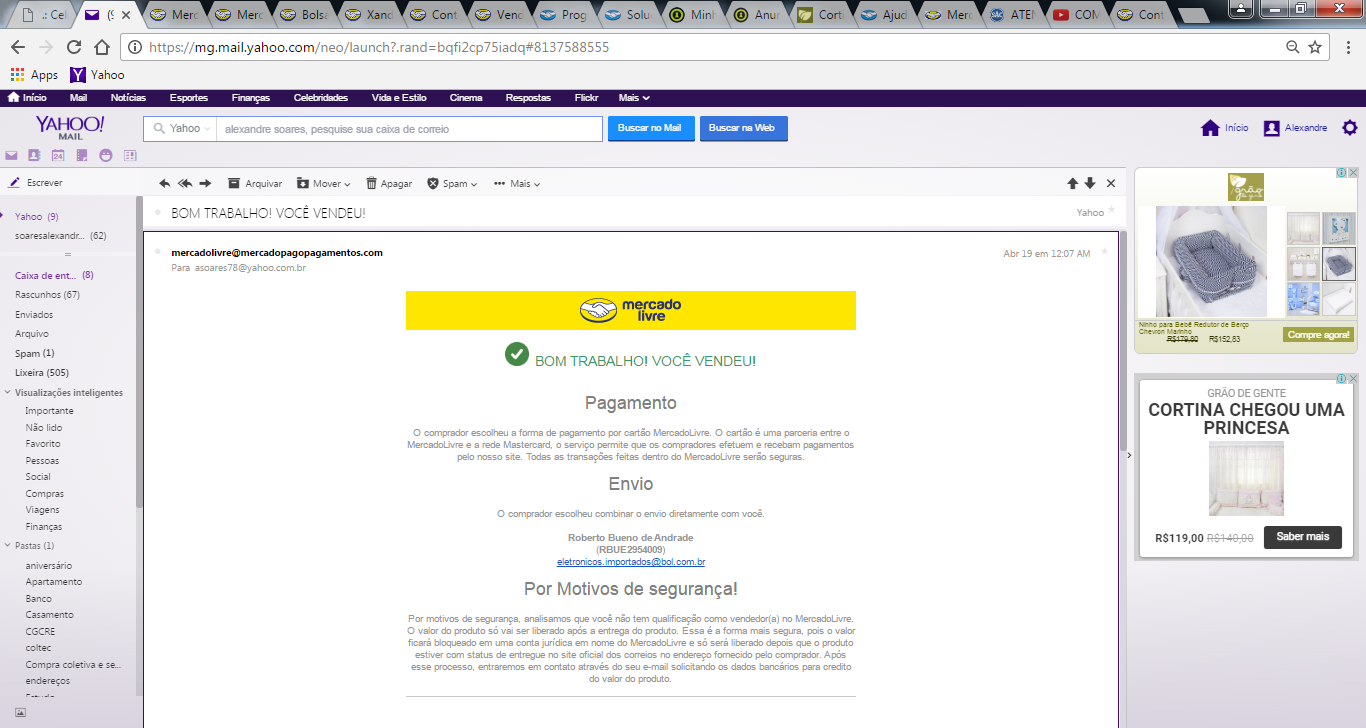Click the mail search input field
The width and height of the screenshot is (1366, 728).
pos(410,129)
